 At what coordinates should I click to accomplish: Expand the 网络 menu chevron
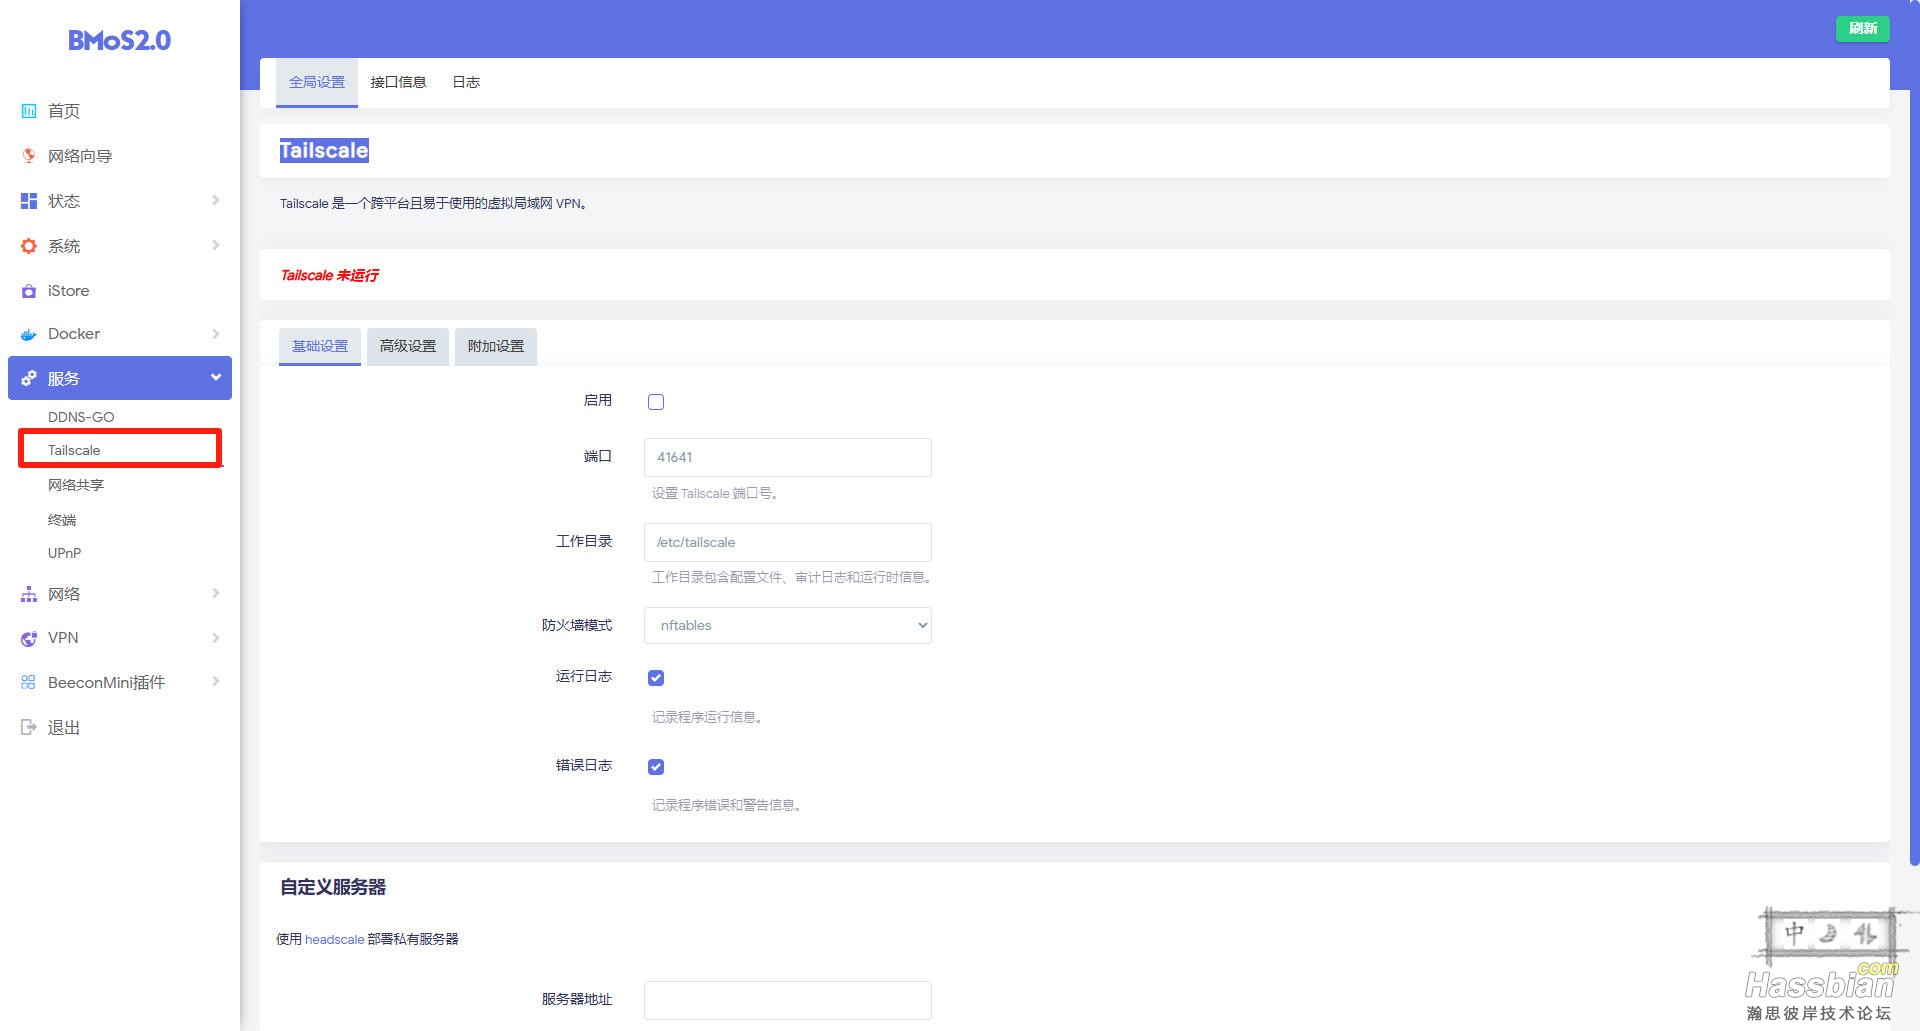215,593
